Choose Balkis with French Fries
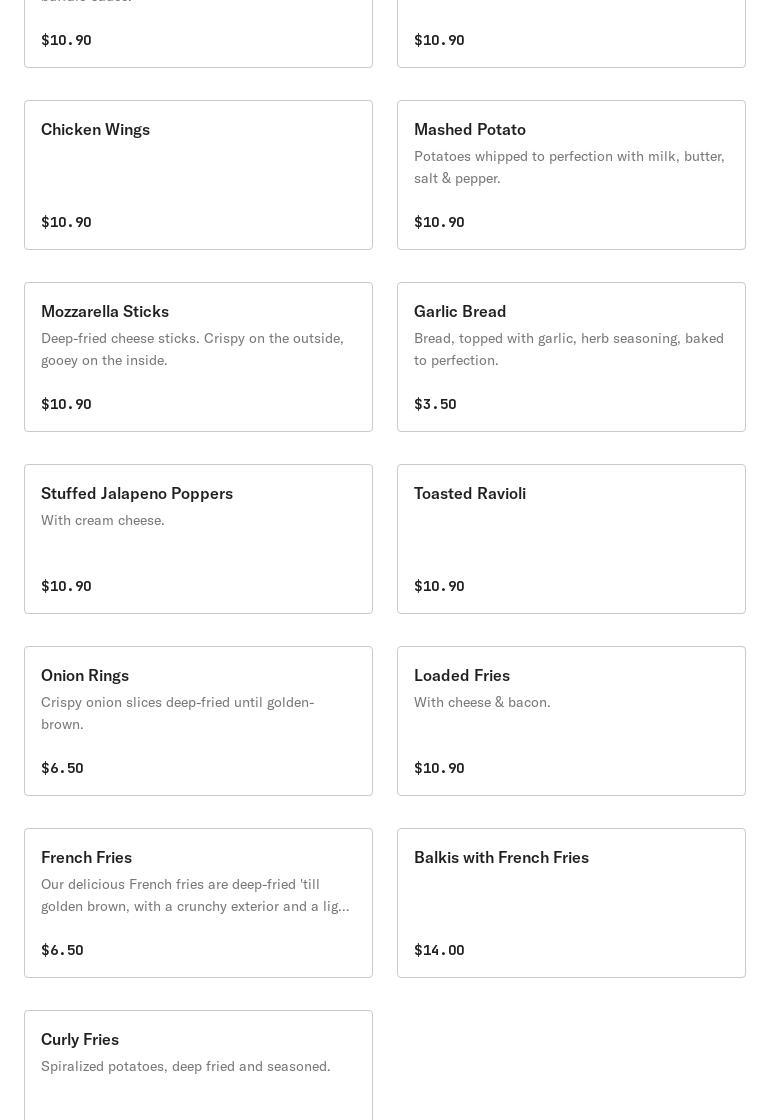This screenshot has height=1120, width=770. [x=571, y=903]
